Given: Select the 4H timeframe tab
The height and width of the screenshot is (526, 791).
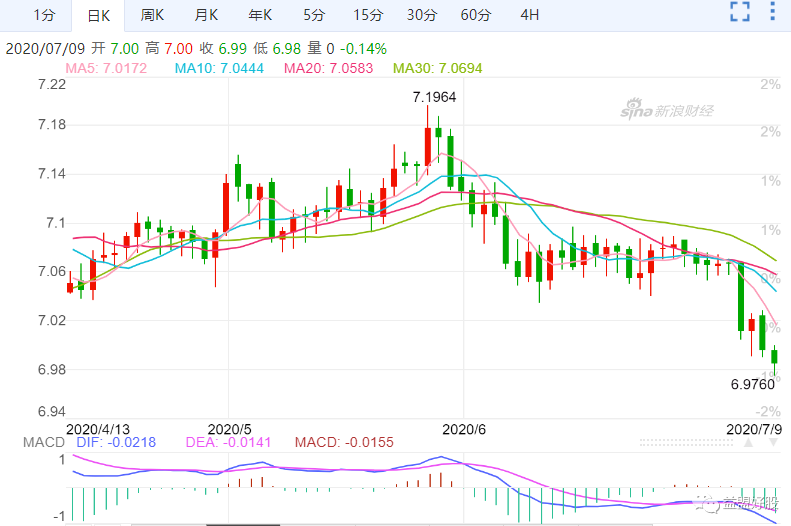Looking at the screenshot, I should click(x=530, y=15).
